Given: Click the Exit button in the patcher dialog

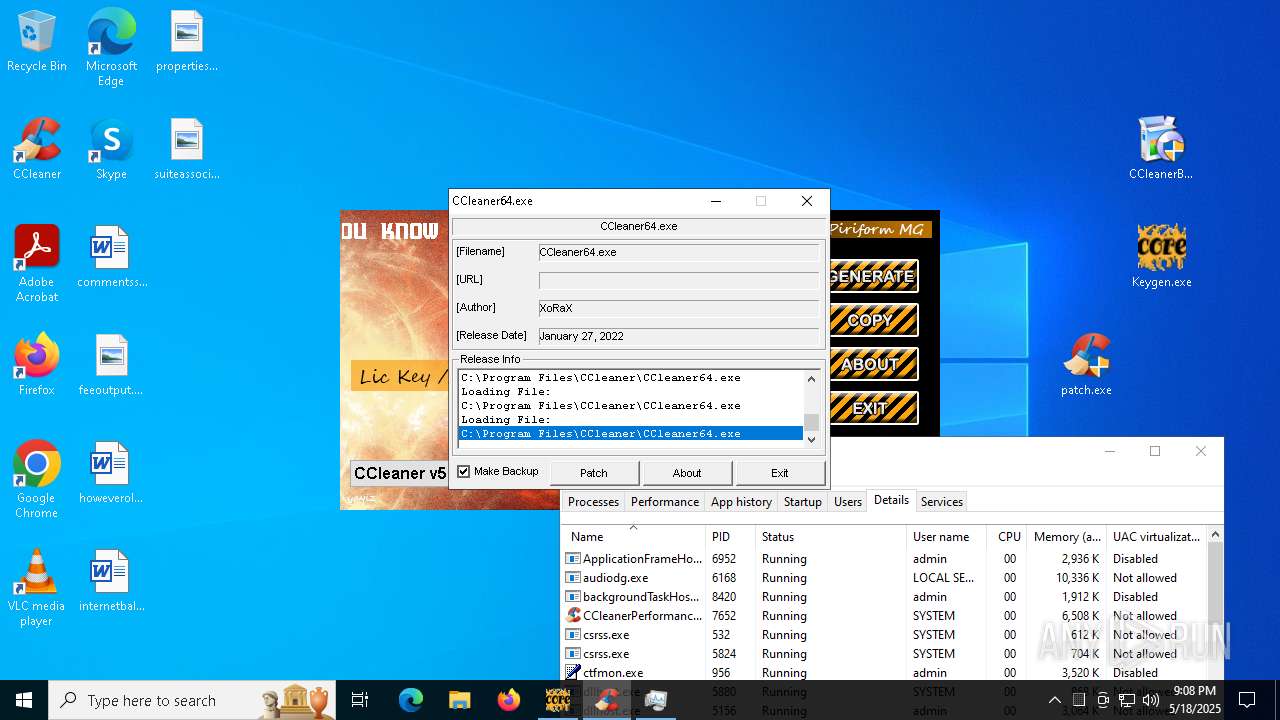Looking at the screenshot, I should coord(780,473).
